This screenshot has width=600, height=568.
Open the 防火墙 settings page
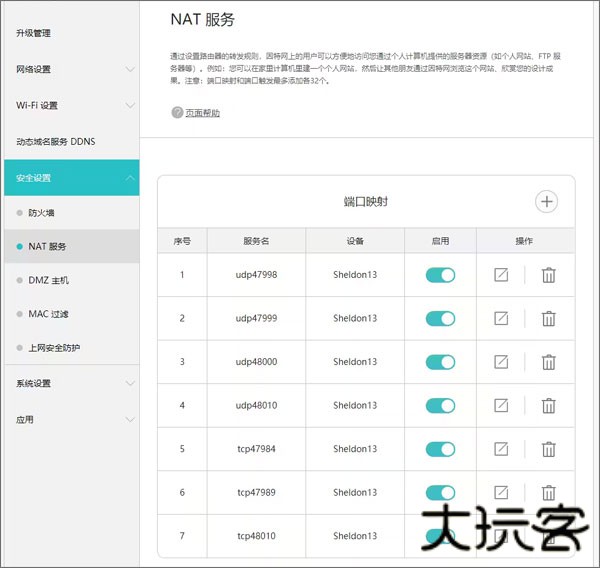click(43, 213)
